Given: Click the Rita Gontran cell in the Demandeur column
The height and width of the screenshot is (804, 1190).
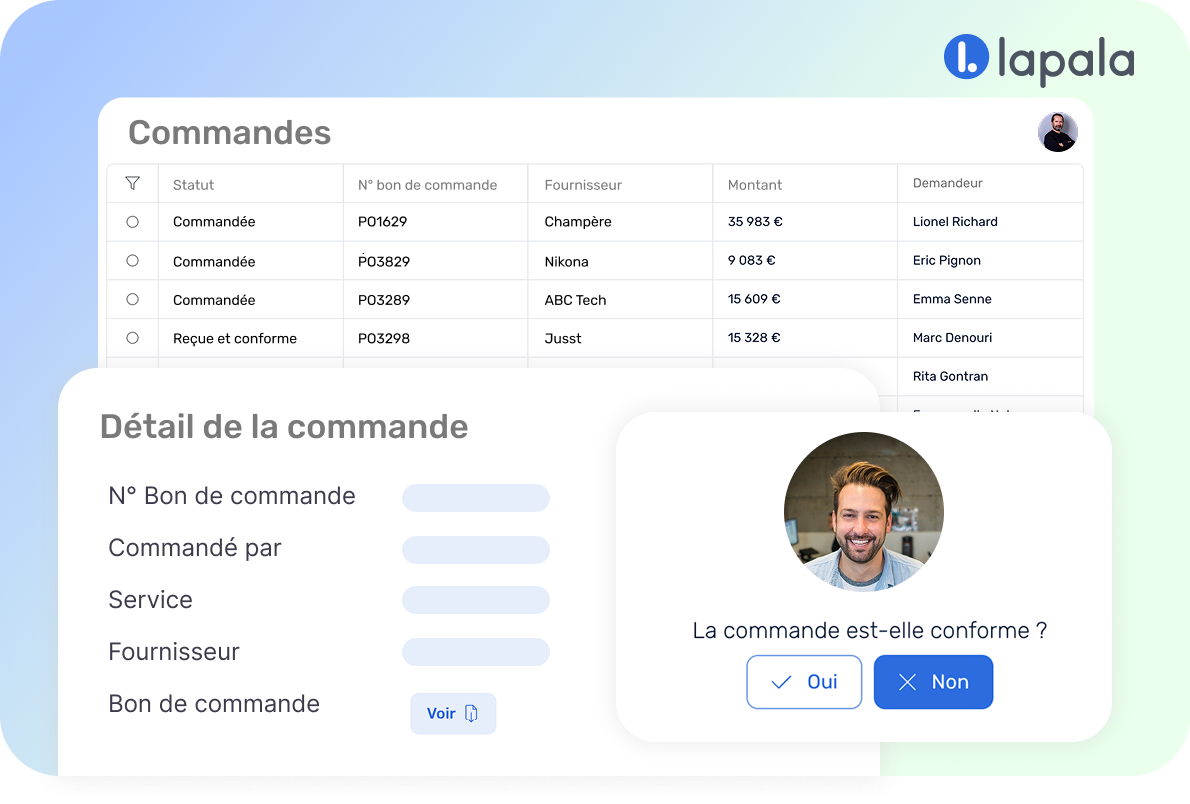Looking at the screenshot, I should [x=949, y=376].
